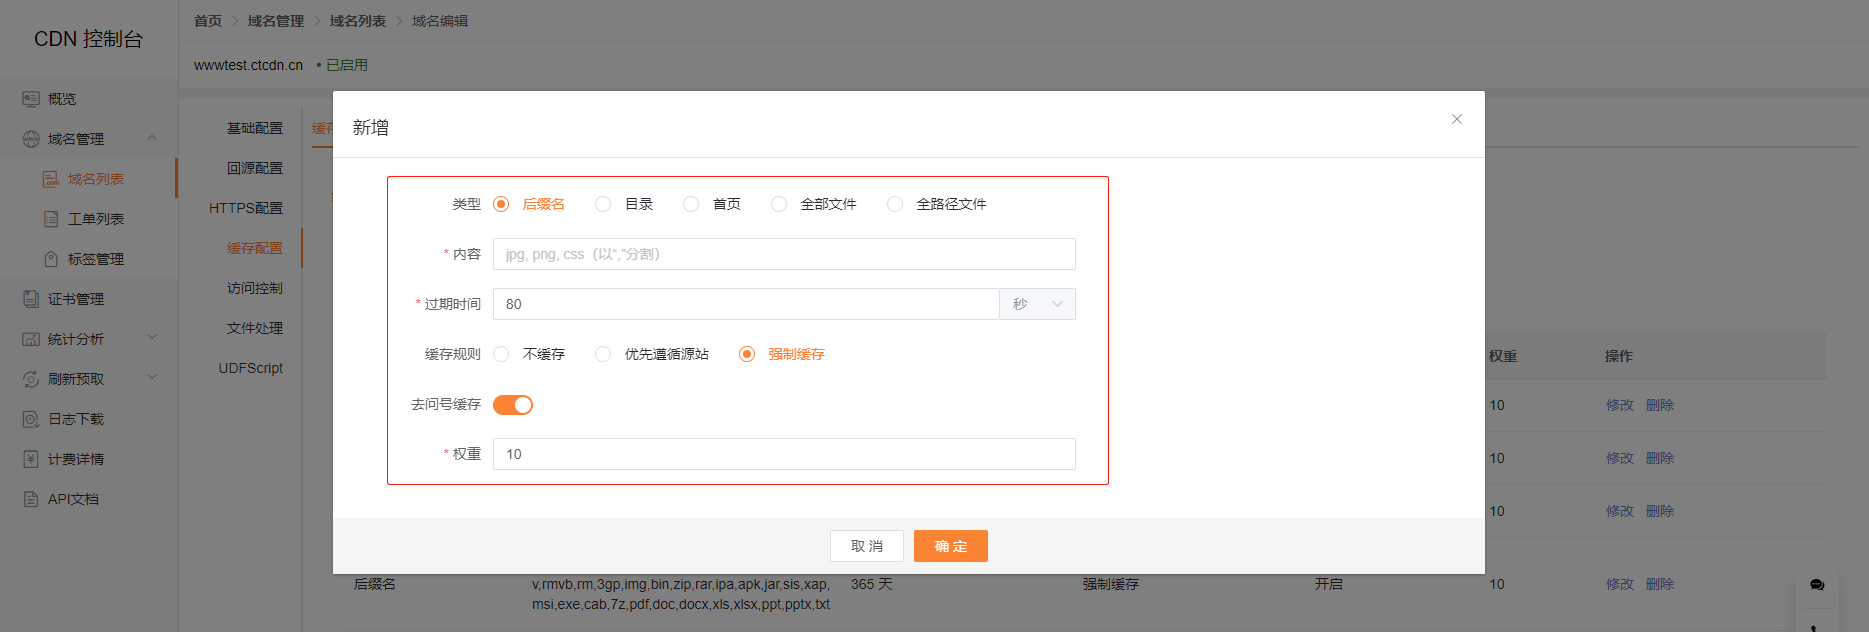Choose the 不缓存 cache rule

click(x=501, y=354)
